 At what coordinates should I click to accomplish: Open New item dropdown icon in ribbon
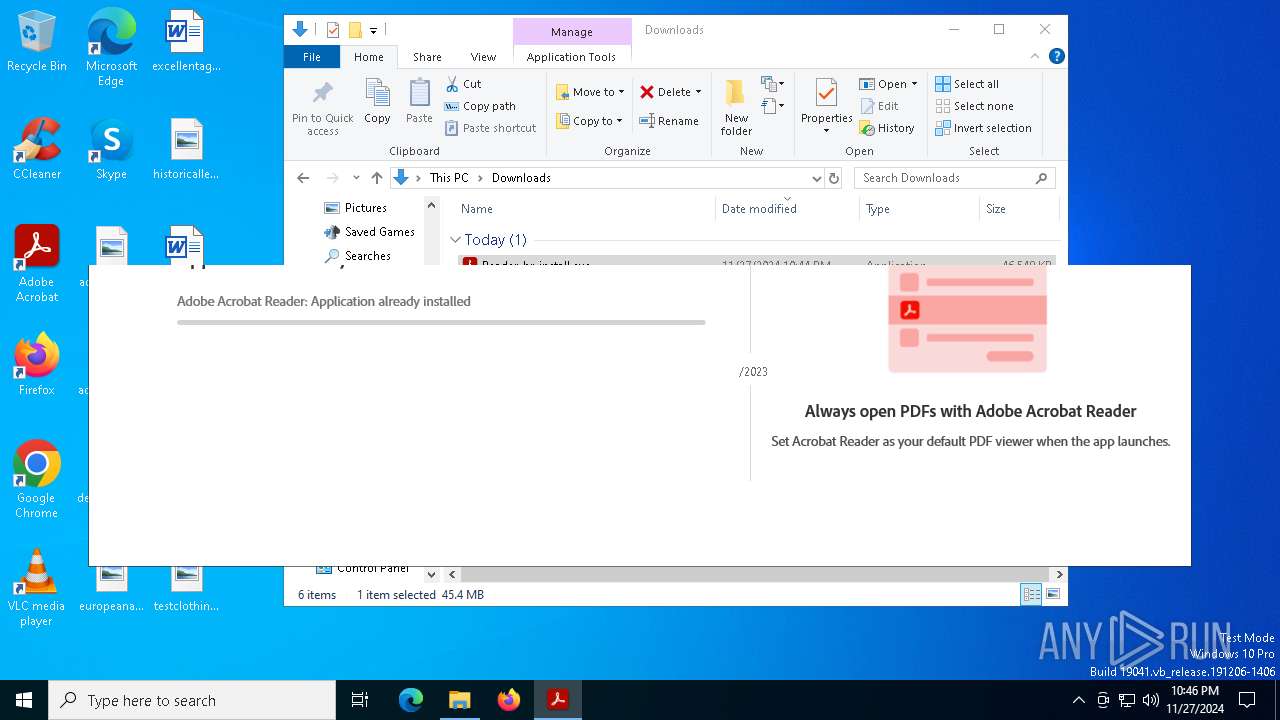pos(773,84)
